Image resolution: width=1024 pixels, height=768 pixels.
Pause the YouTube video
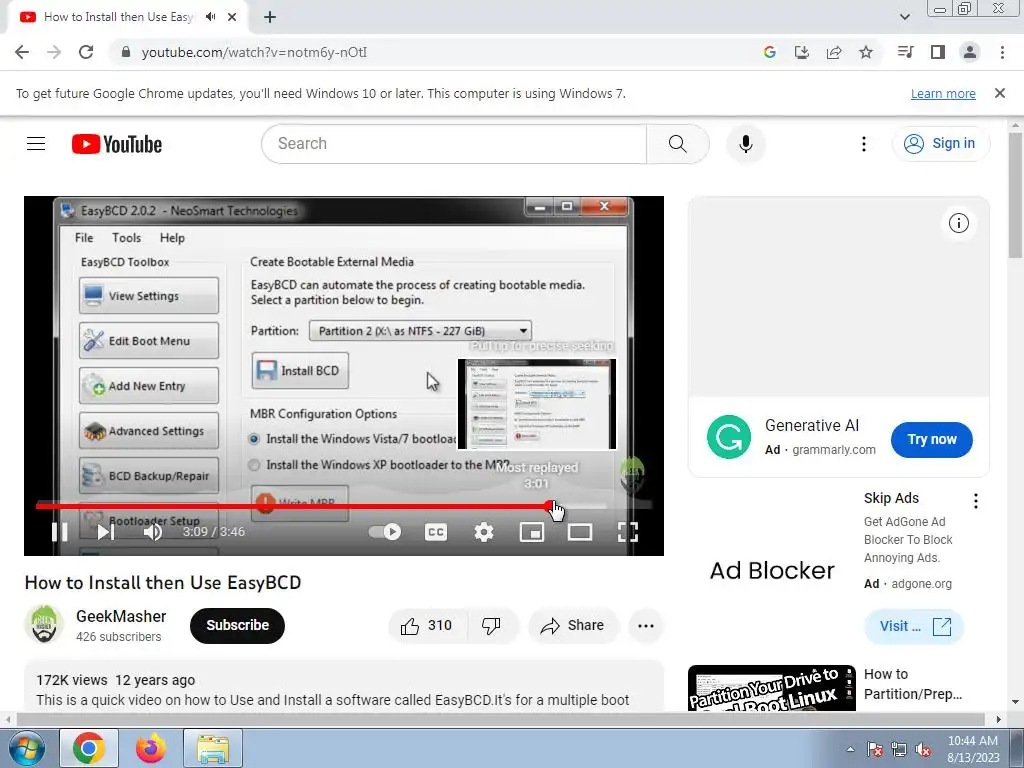[59, 532]
